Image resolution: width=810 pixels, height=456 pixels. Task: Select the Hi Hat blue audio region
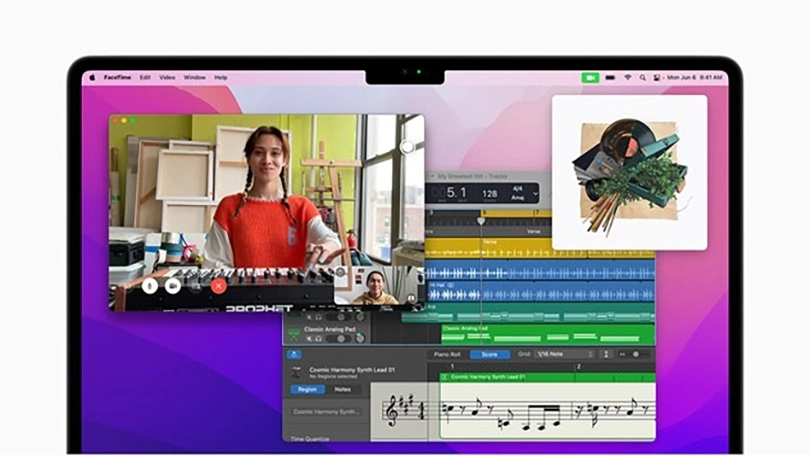541,292
